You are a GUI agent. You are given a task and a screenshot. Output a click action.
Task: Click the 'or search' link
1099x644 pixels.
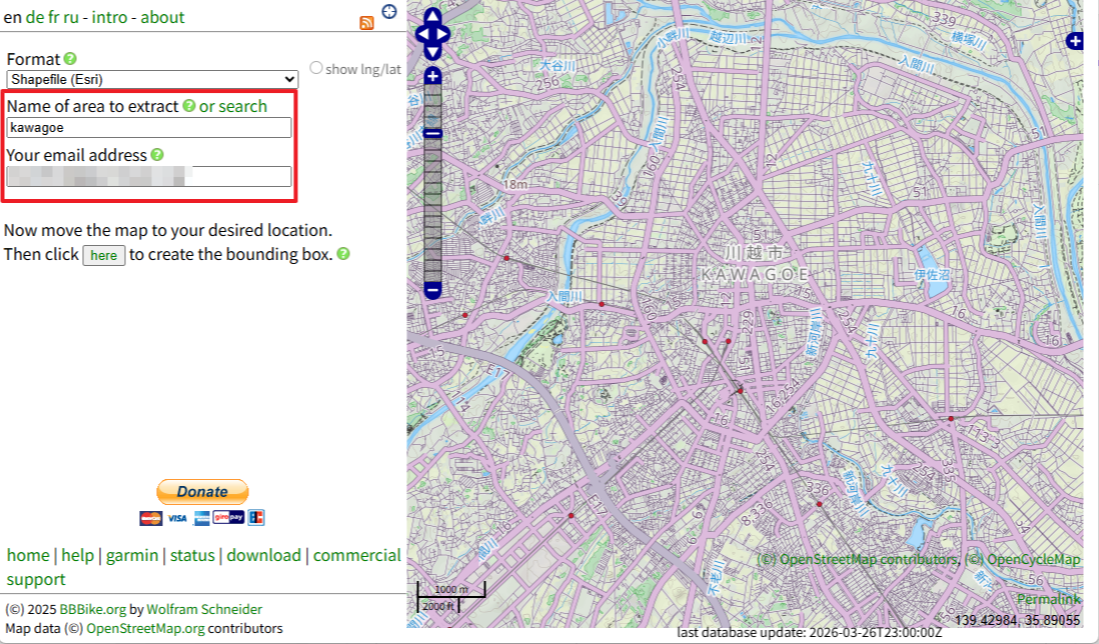pos(233,106)
